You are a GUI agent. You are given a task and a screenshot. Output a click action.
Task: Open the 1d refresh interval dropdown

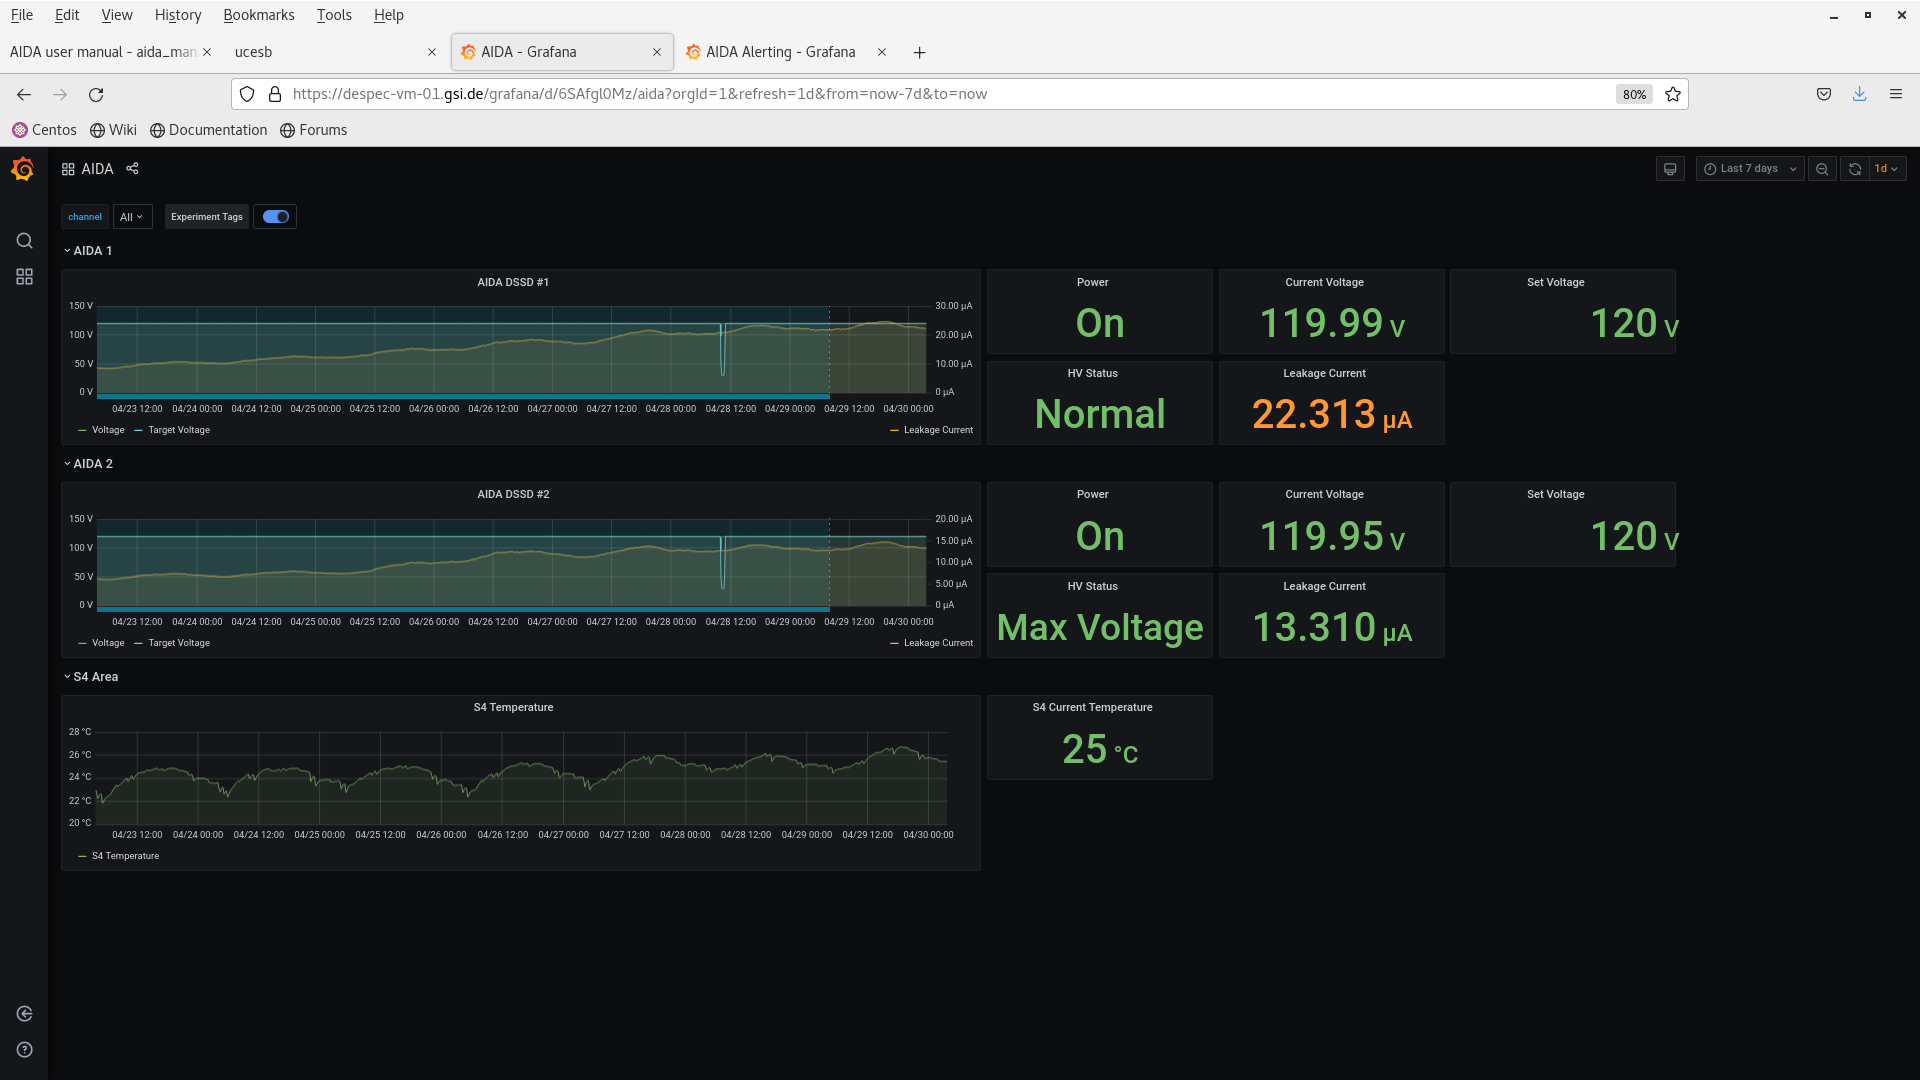[1887, 169]
